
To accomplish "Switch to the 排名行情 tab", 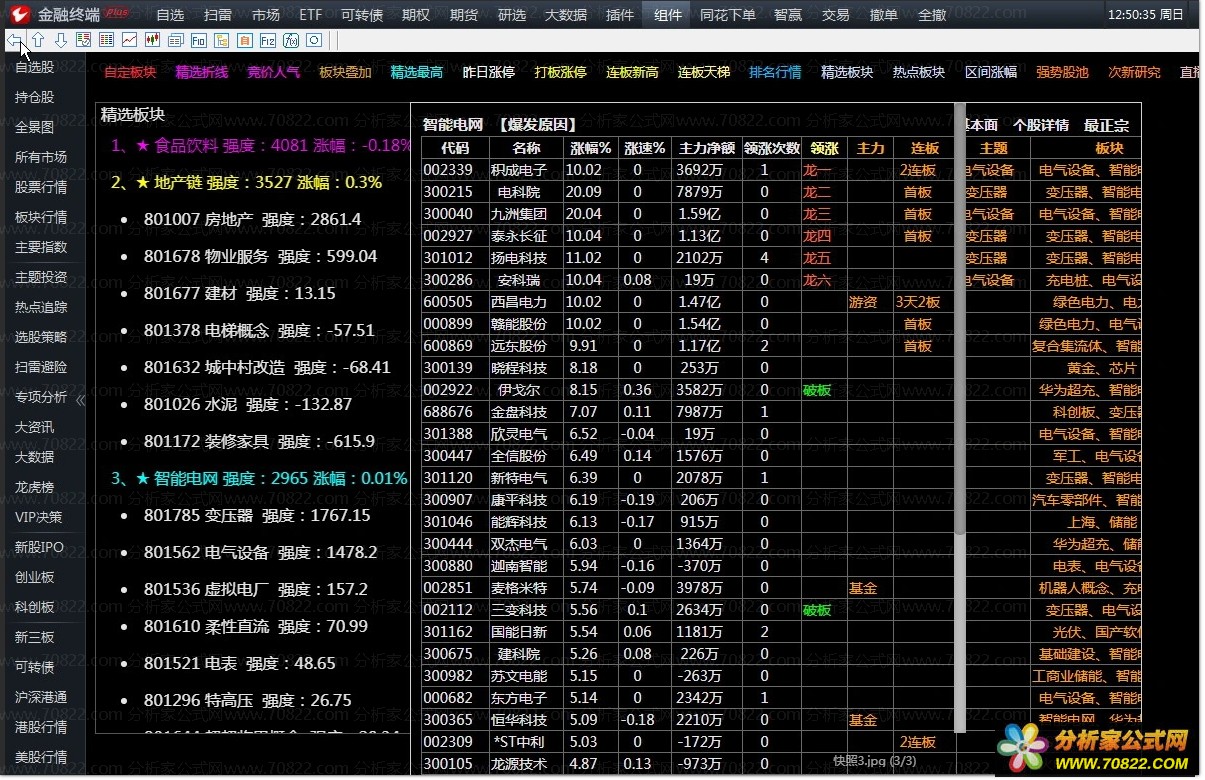I will pyautogui.click(x=775, y=72).
